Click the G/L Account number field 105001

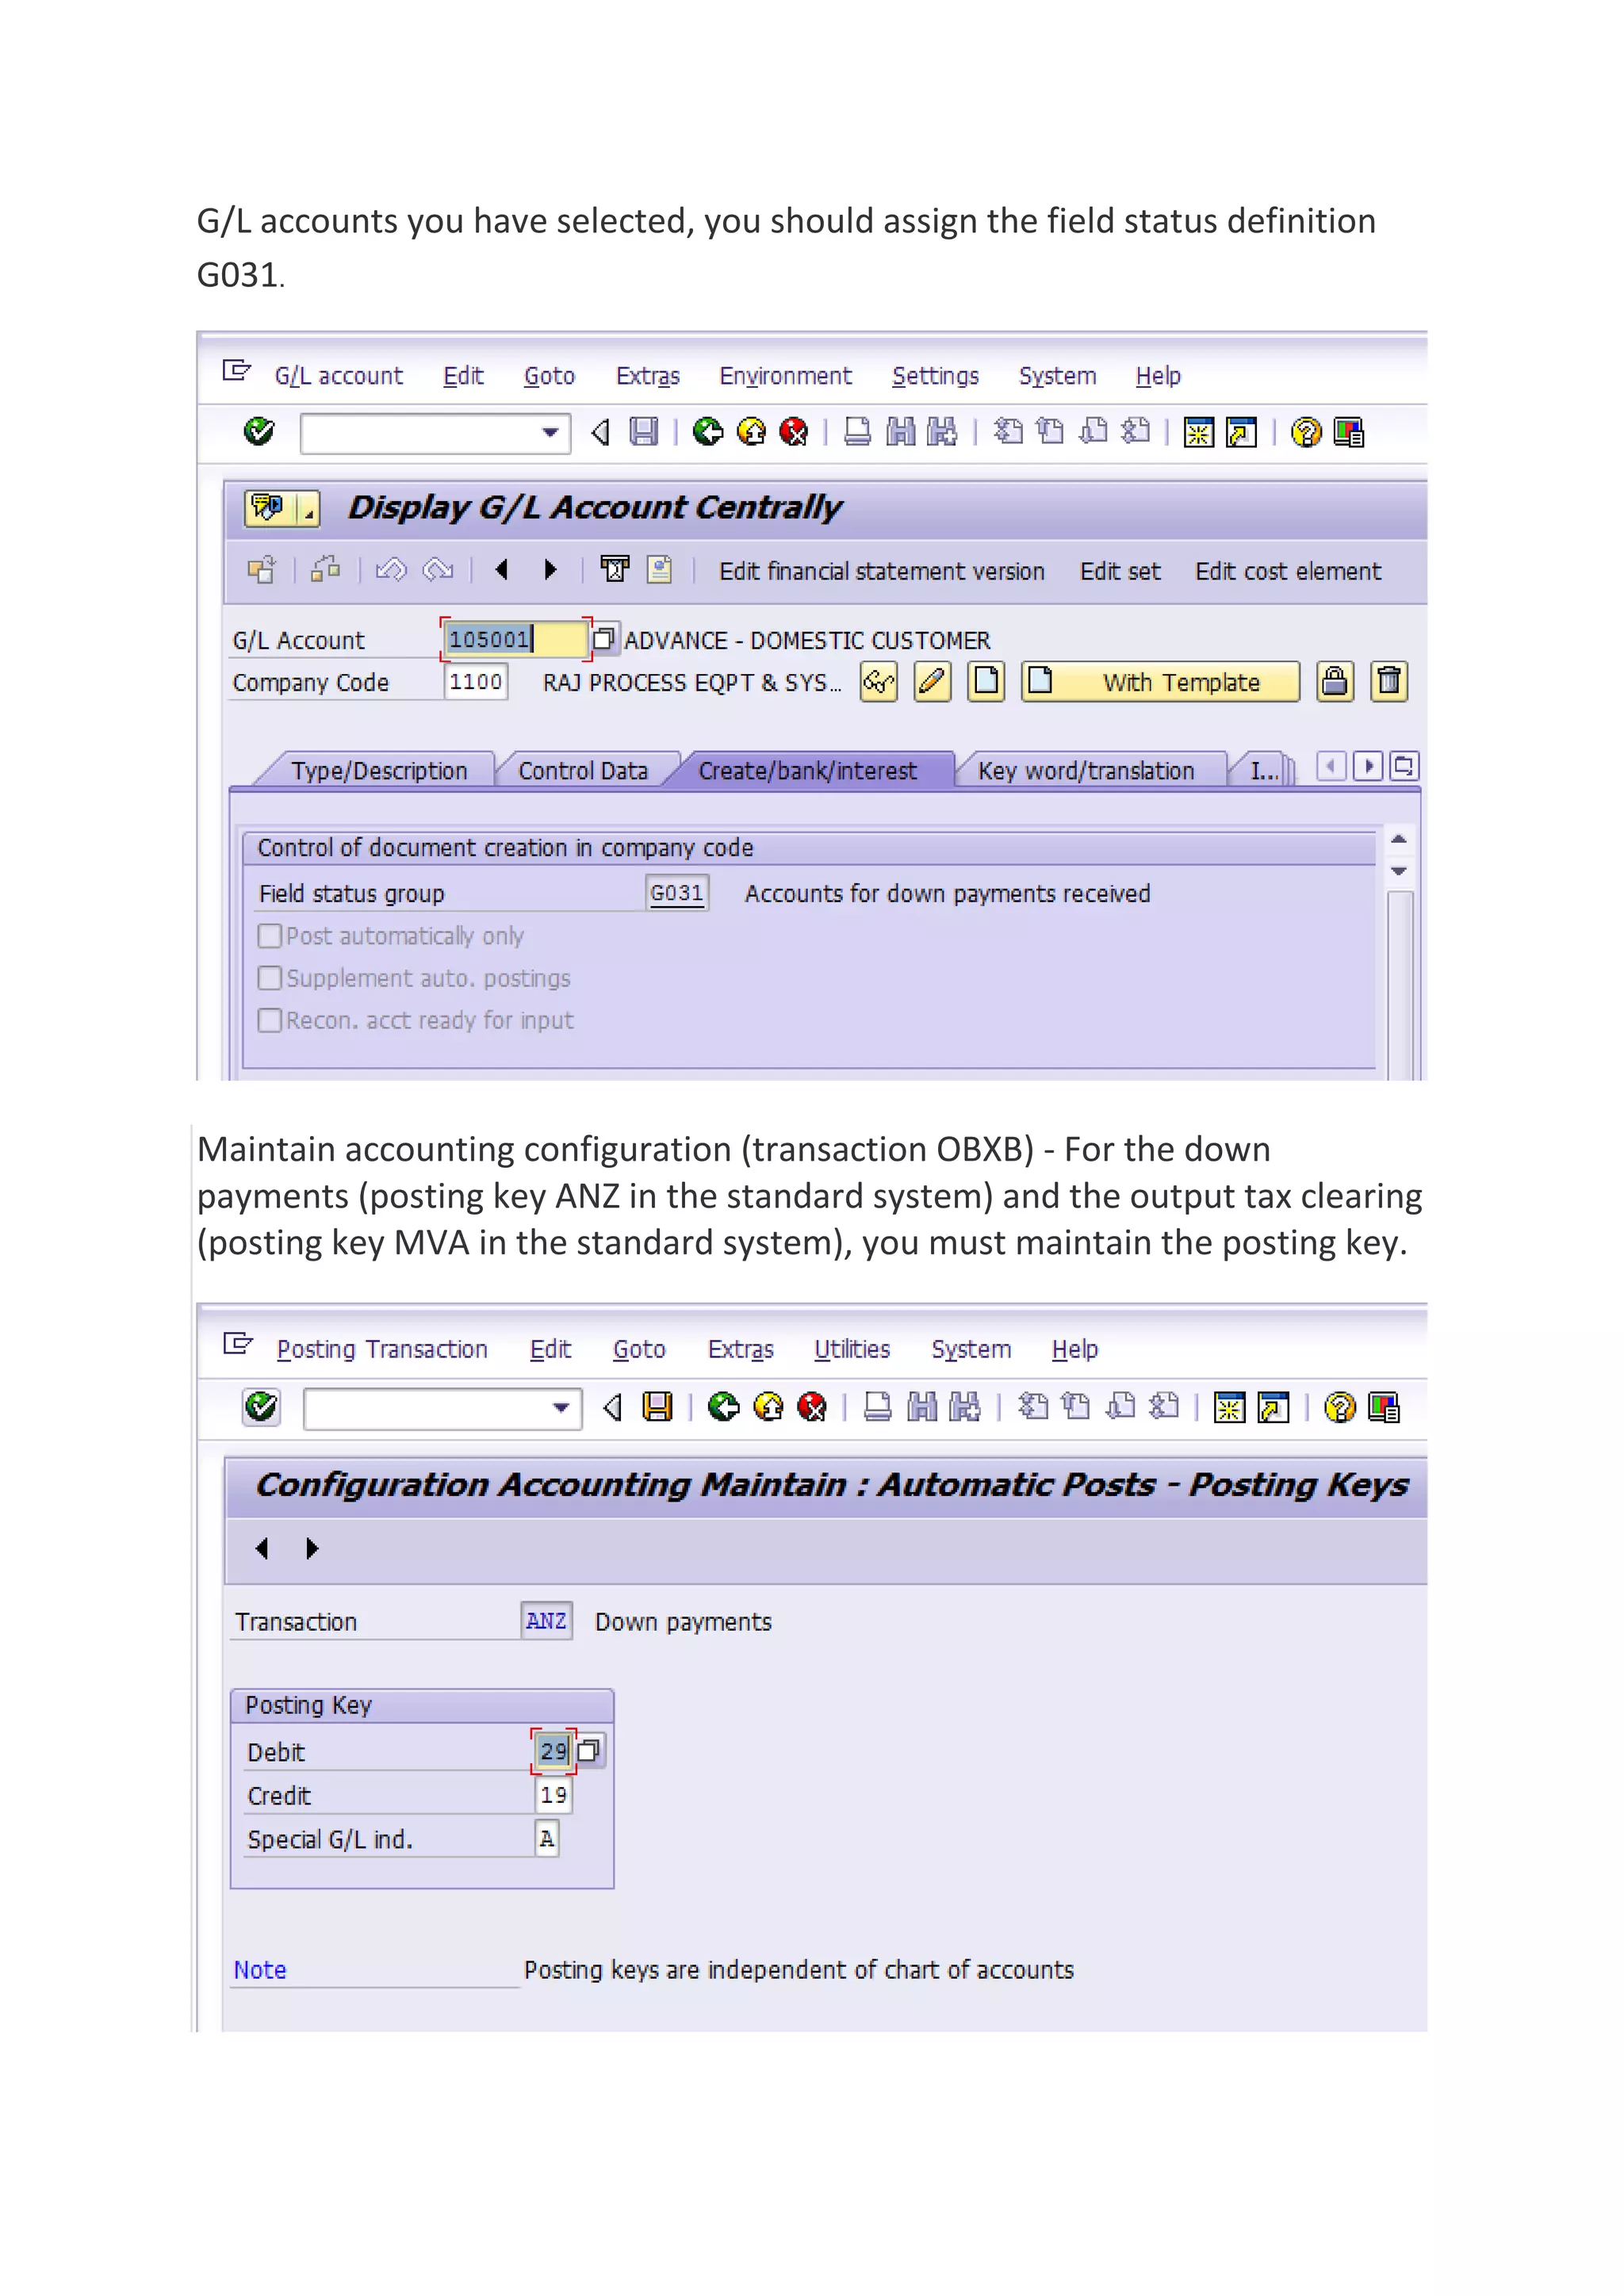(x=515, y=639)
